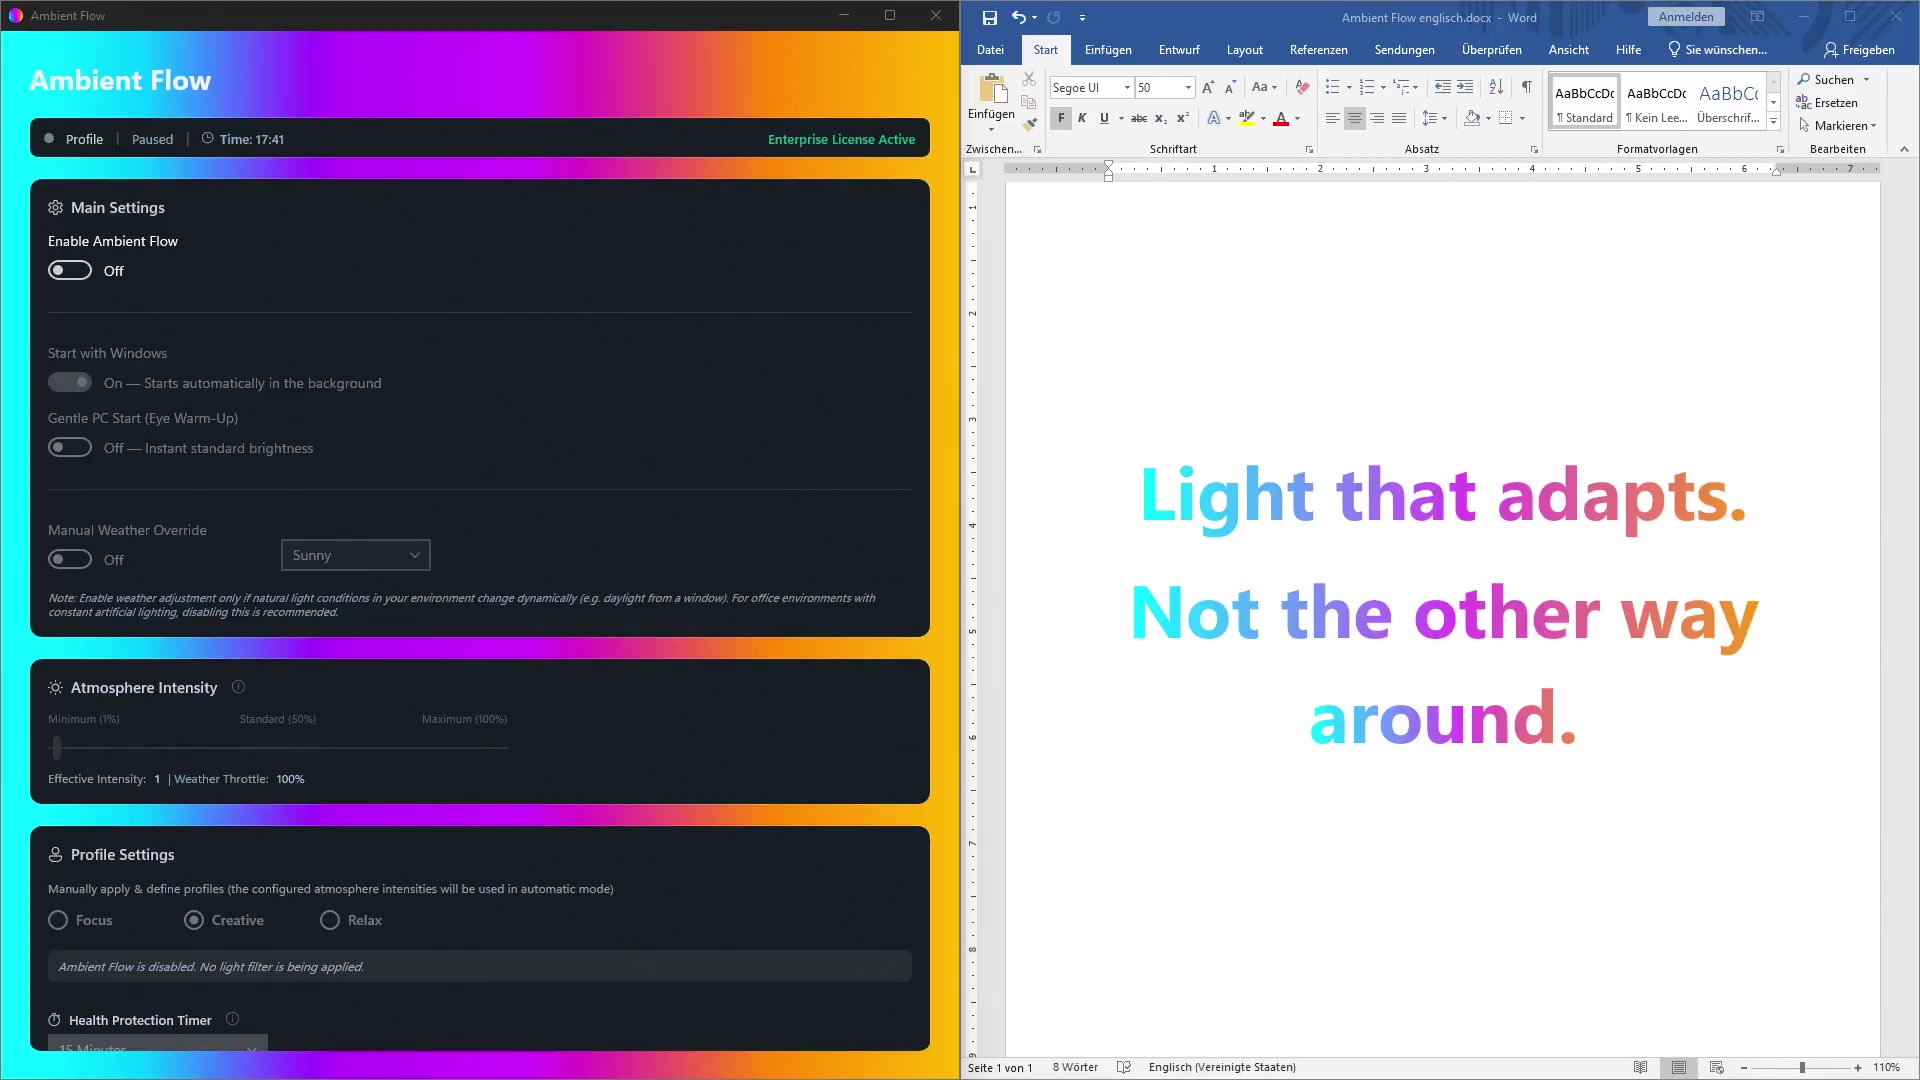The width and height of the screenshot is (1920, 1080).
Task: Select the Relax profile radio button
Action: [x=330, y=920]
